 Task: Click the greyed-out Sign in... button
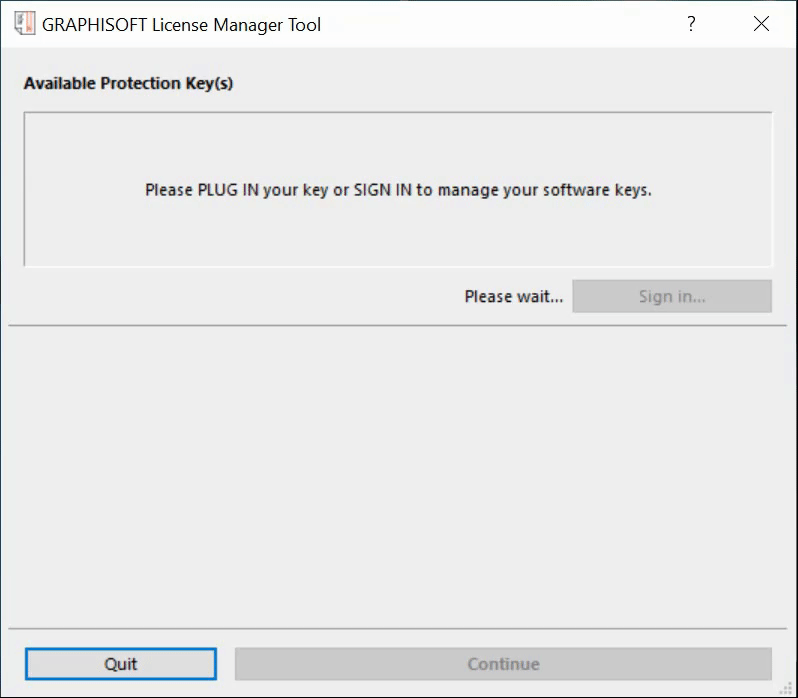coord(672,296)
